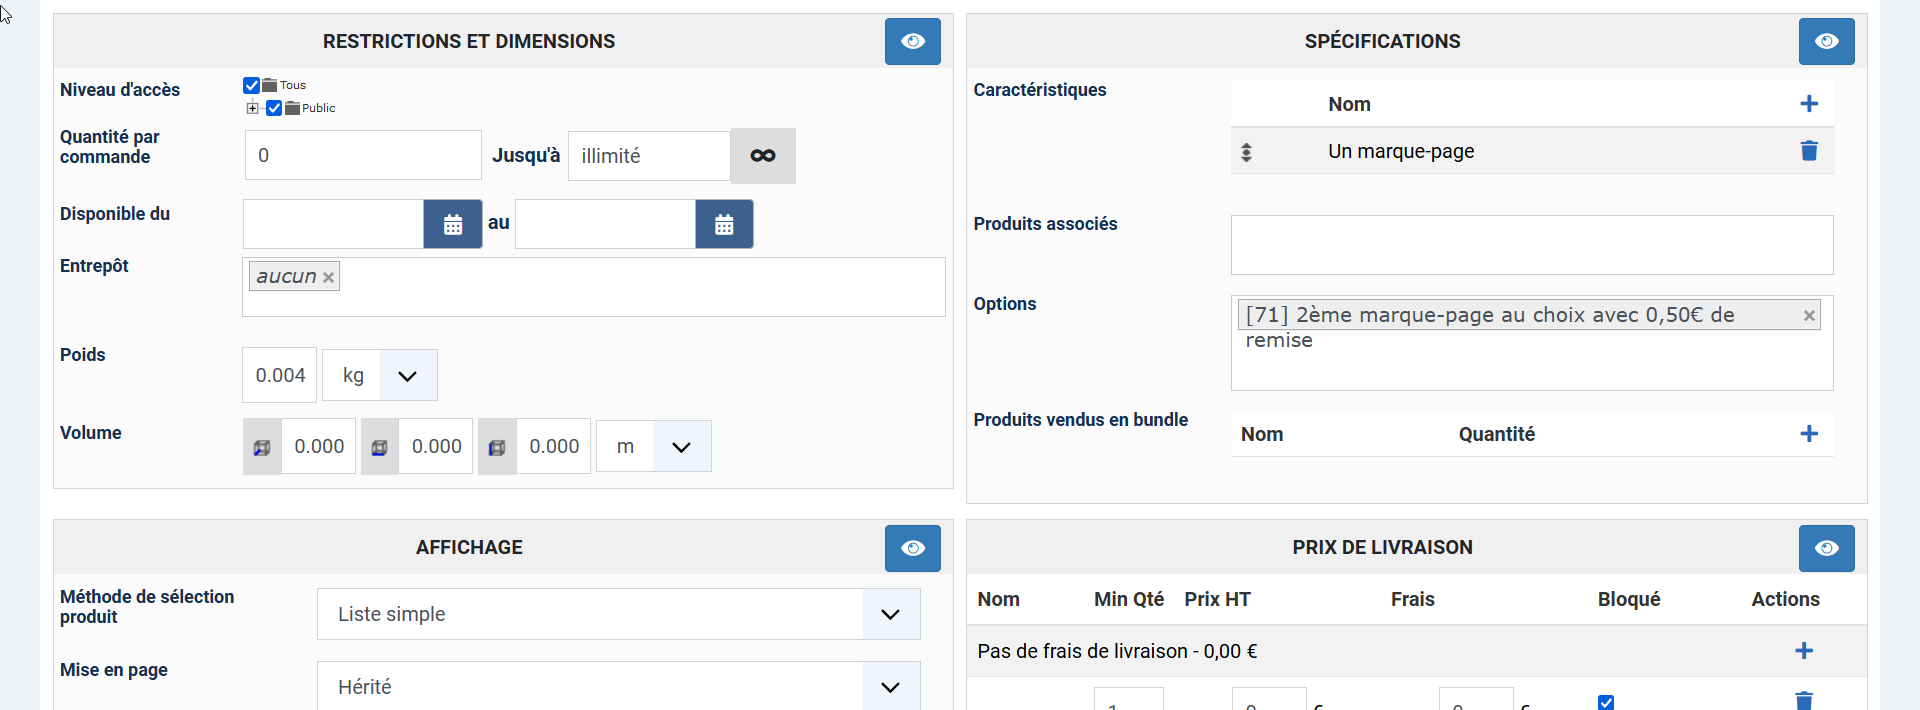Open the volume unit 'm' dropdown
This screenshot has height=710, width=1920.
pos(681,447)
